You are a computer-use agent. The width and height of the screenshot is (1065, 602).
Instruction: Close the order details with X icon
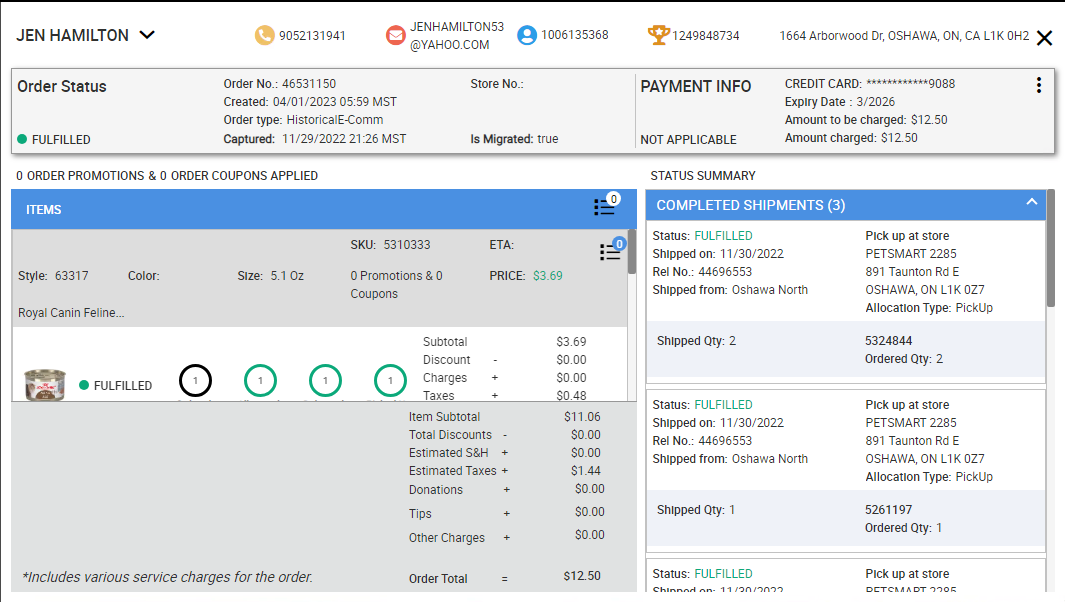tap(1044, 38)
